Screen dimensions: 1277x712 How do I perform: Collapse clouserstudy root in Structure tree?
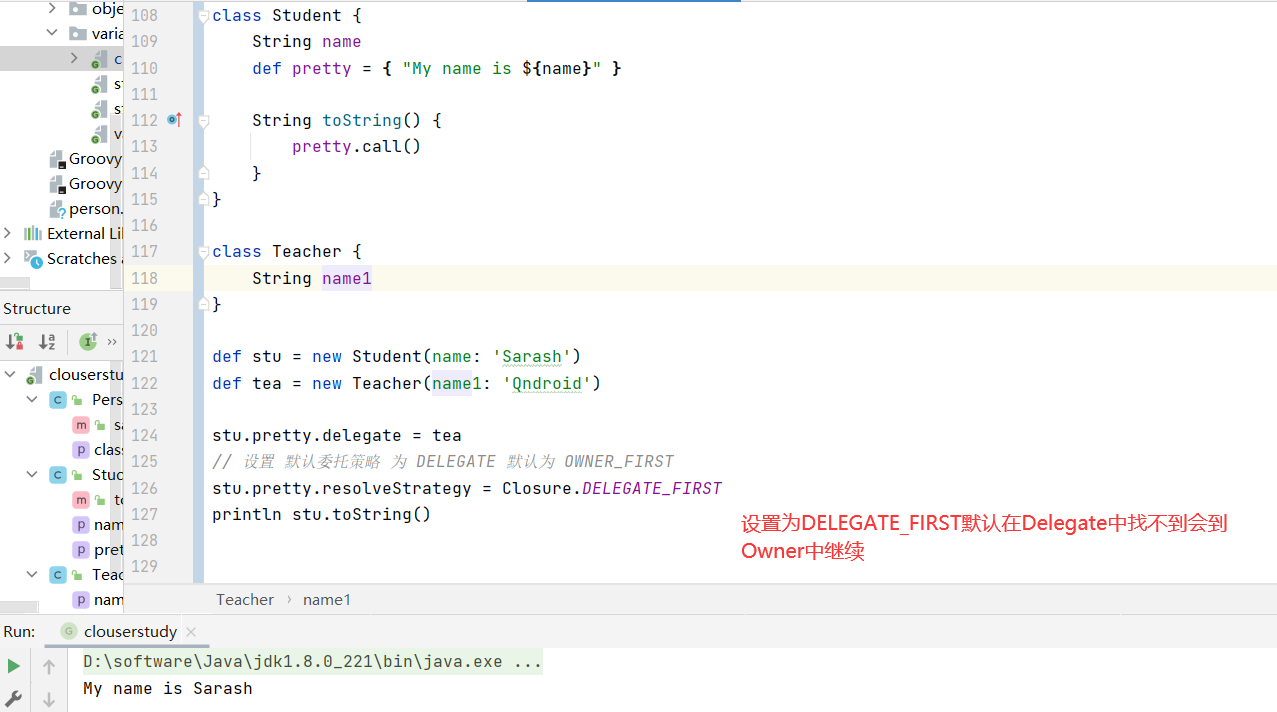point(10,374)
